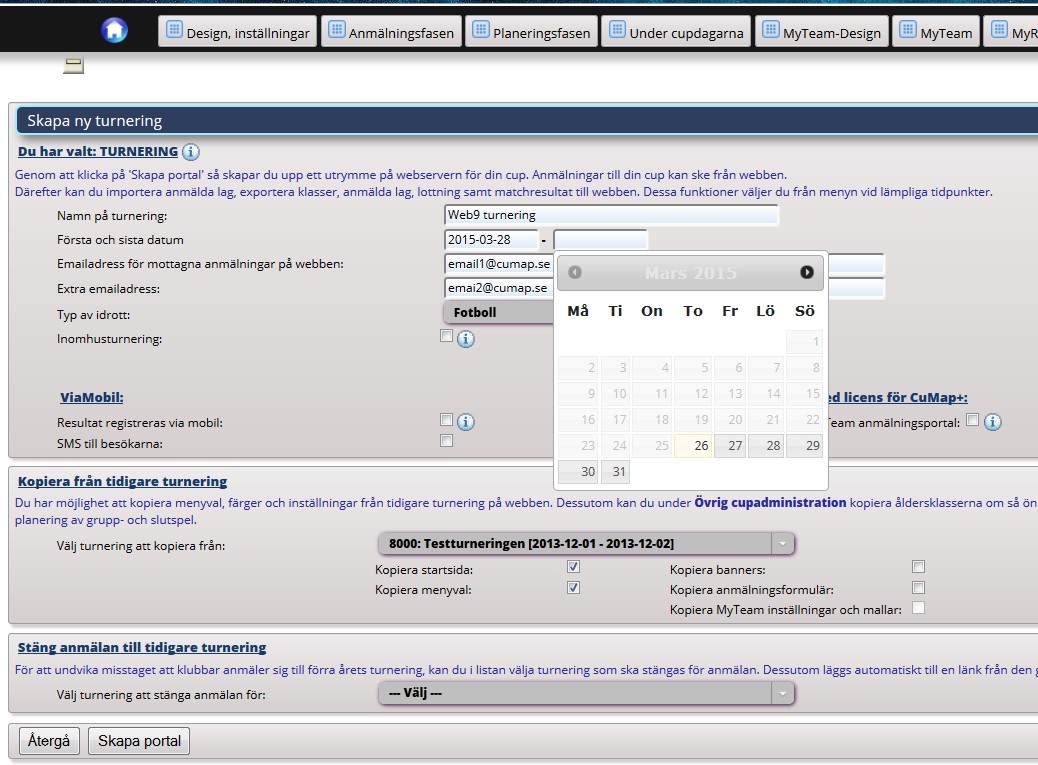Click the emai2@cumap.se extra email field
Screen dimensions: 1038x765
(x=499, y=288)
